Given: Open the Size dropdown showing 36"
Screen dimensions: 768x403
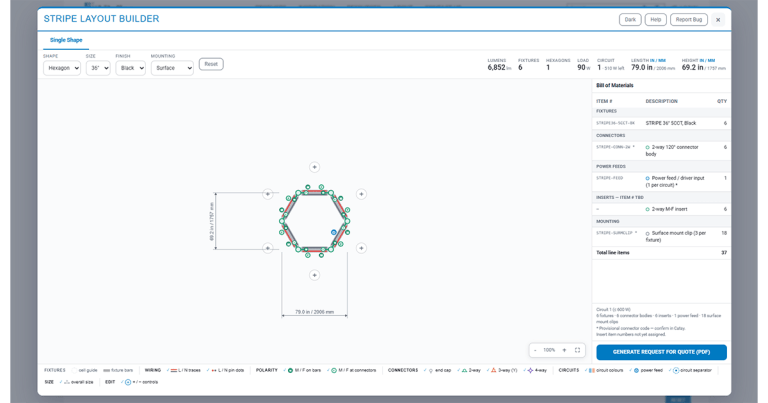Looking at the screenshot, I should [x=98, y=68].
